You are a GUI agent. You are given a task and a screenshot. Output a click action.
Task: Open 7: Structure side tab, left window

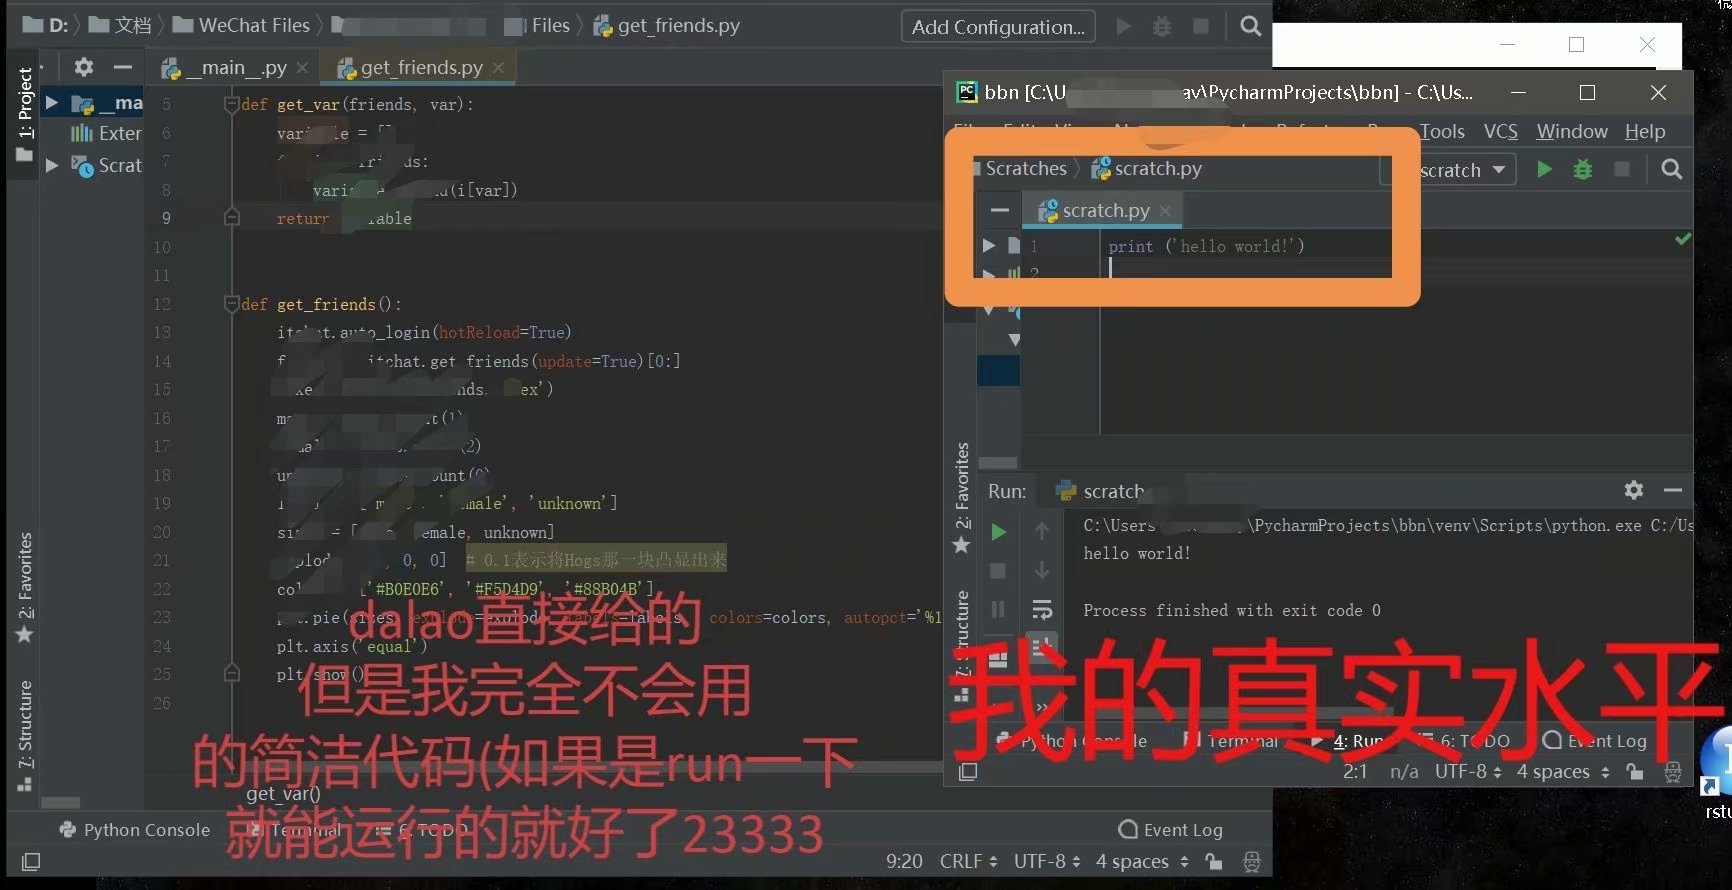point(25,736)
